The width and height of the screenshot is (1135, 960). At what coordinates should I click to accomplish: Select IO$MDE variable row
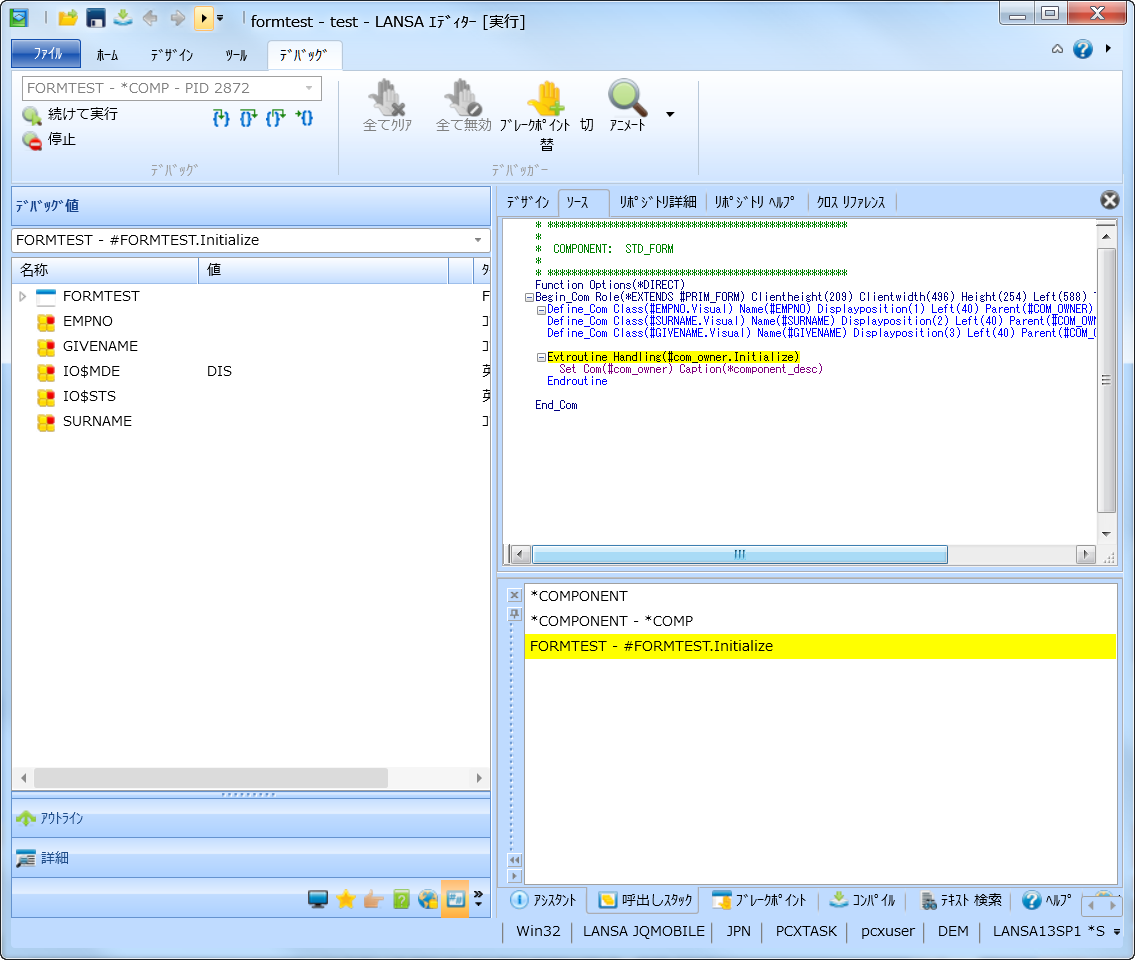[91, 371]
